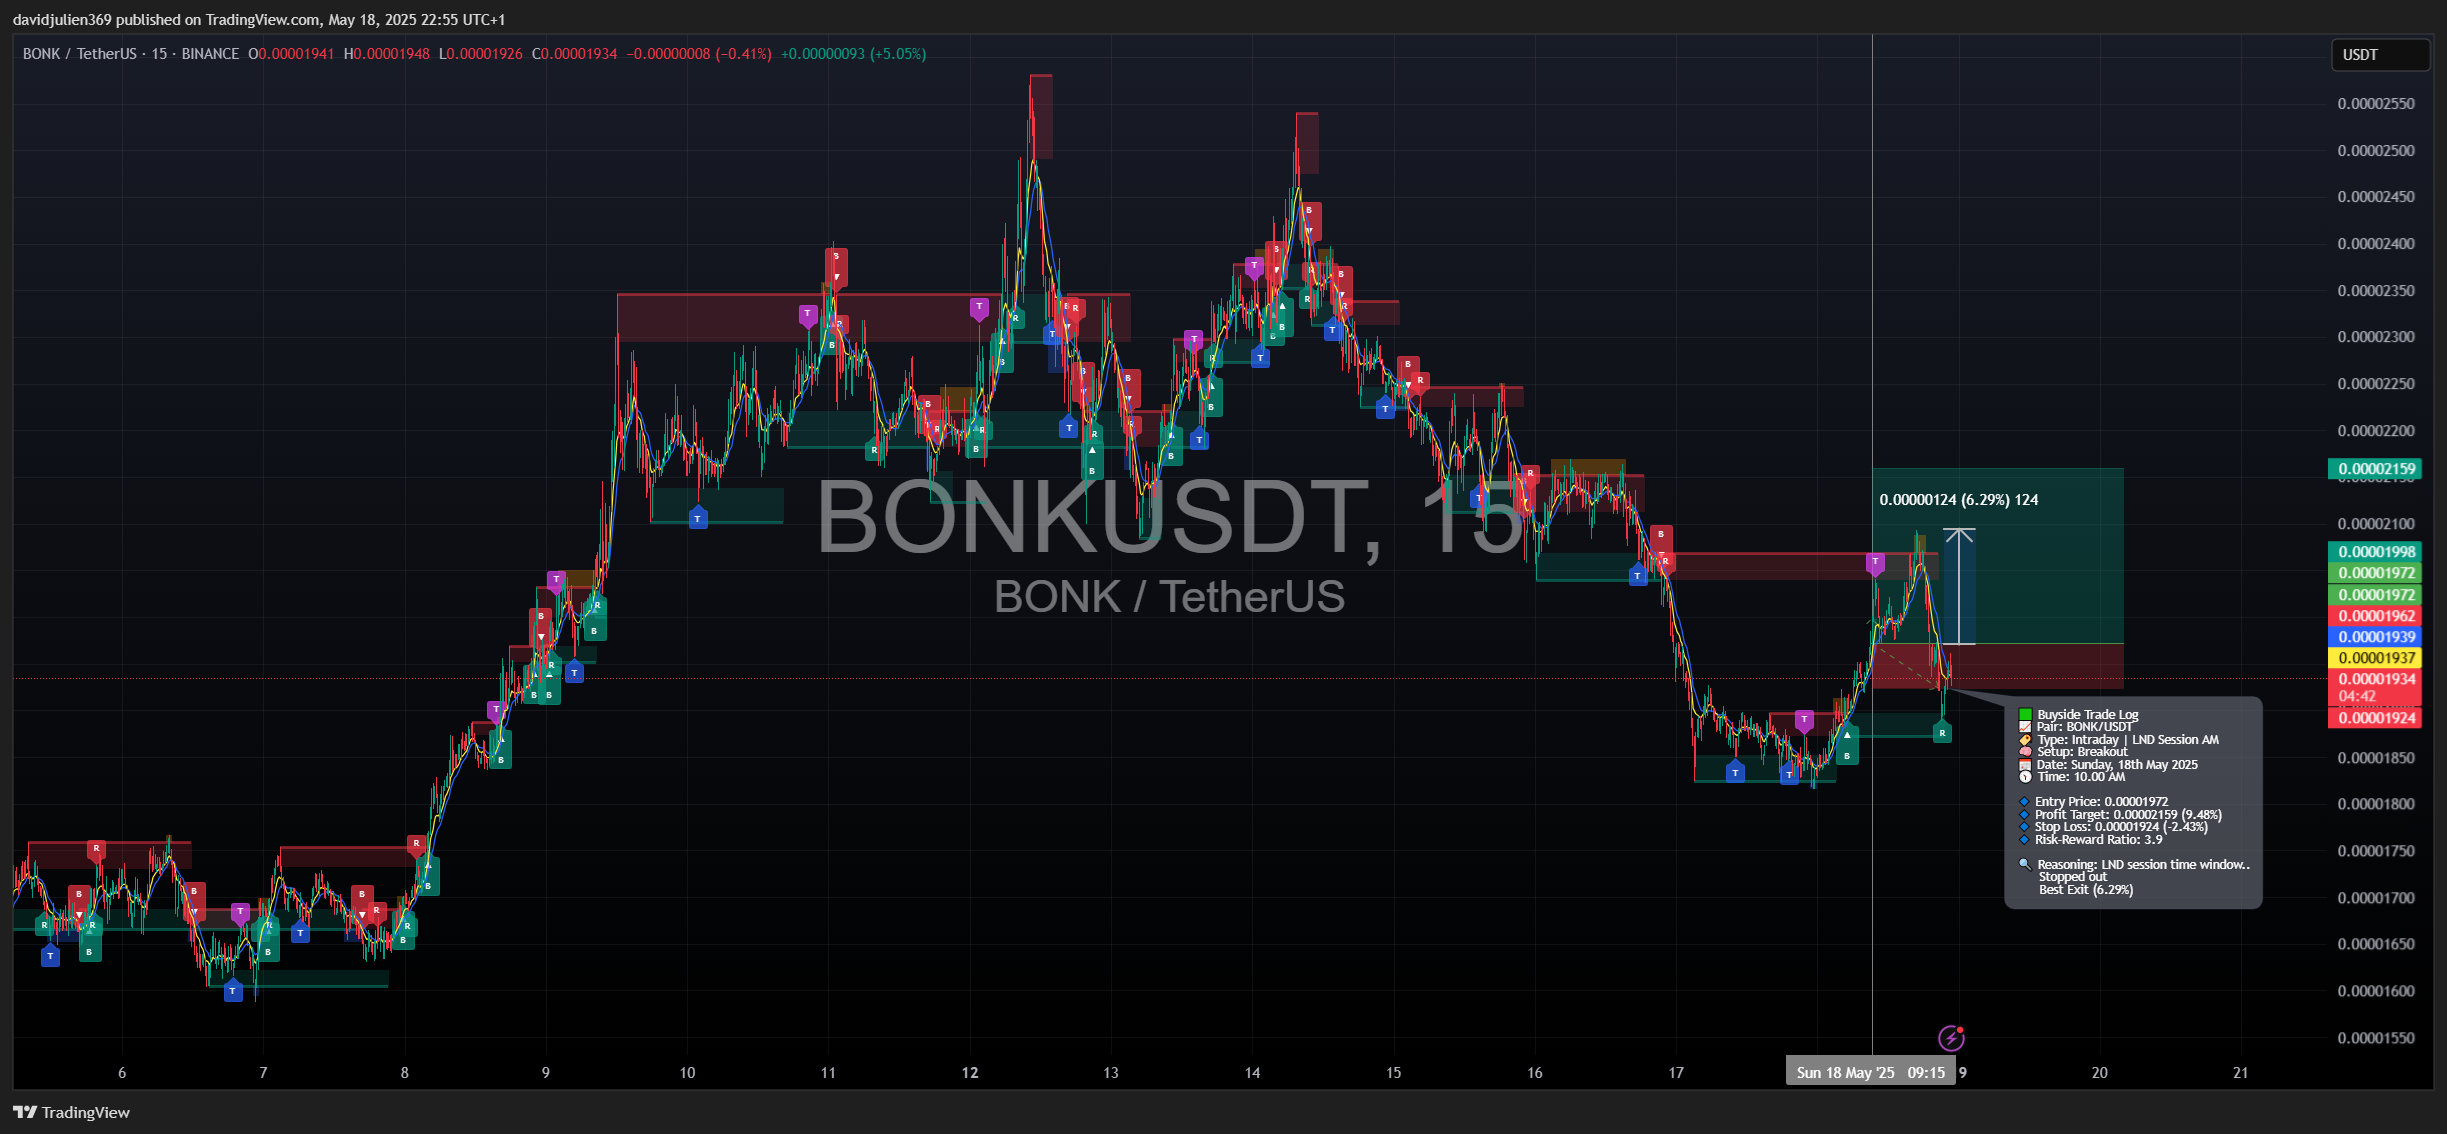Click the change value −0.00000008 (−0.41%)
The image size is (2447, 1134).
point(699,54)
